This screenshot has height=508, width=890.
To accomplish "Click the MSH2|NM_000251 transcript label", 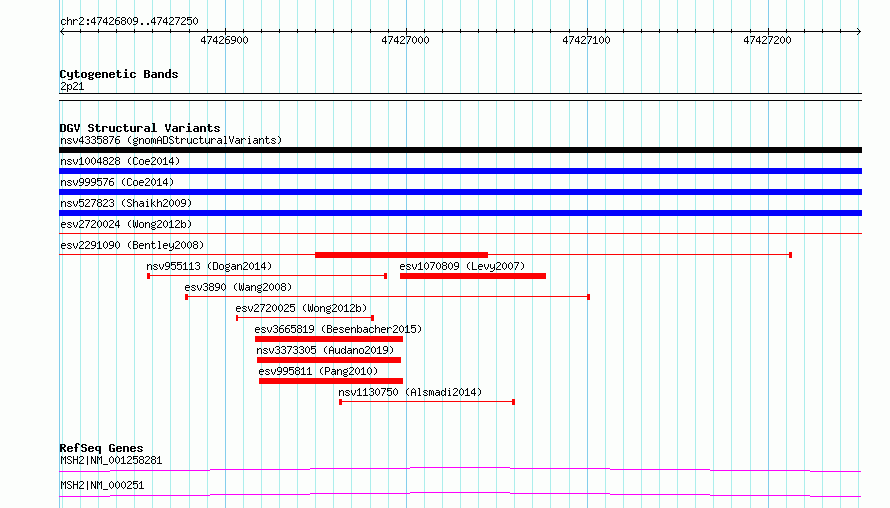I will [102, 485].
